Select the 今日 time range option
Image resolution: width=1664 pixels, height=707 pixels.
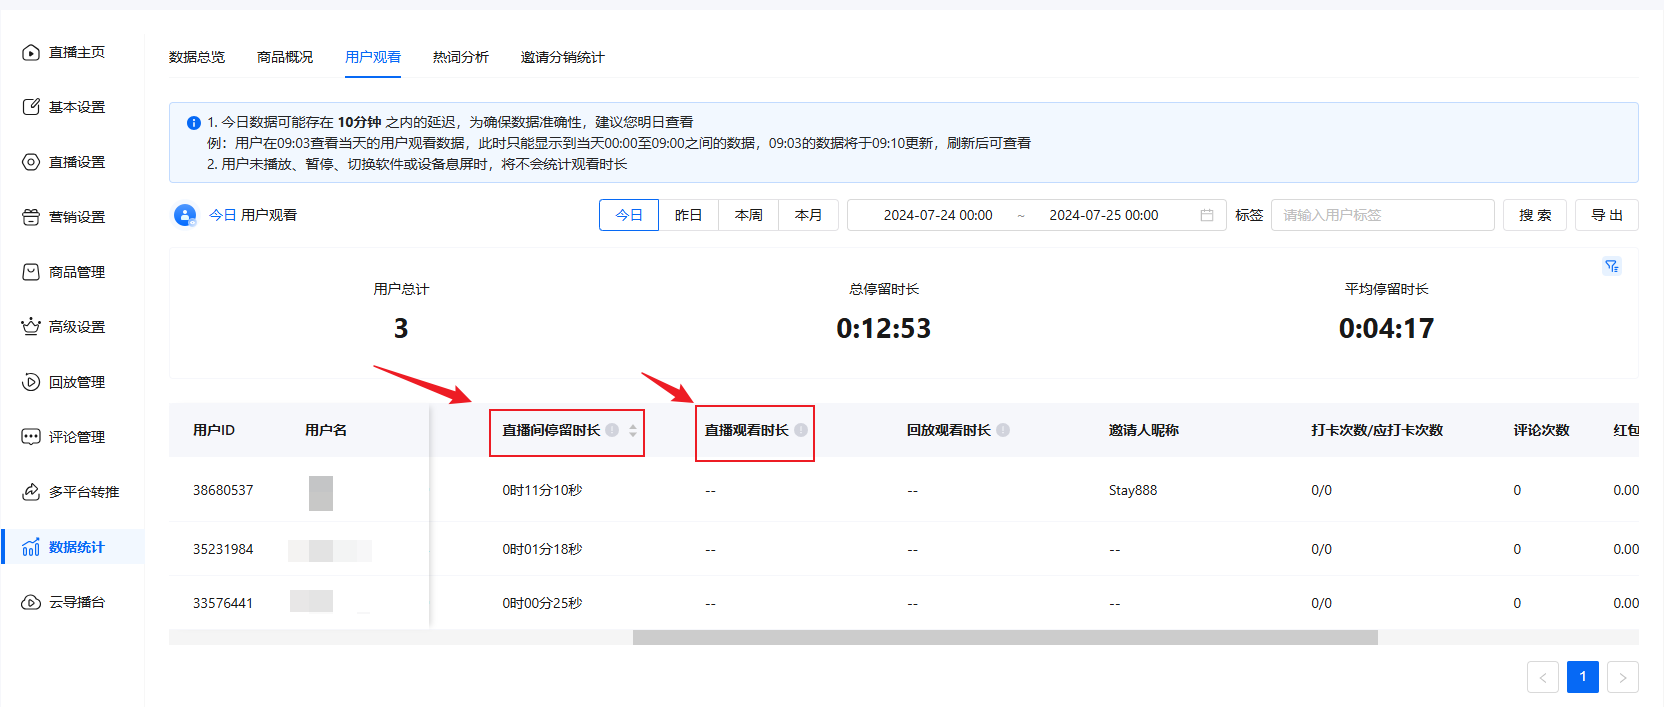pos(628,215)
